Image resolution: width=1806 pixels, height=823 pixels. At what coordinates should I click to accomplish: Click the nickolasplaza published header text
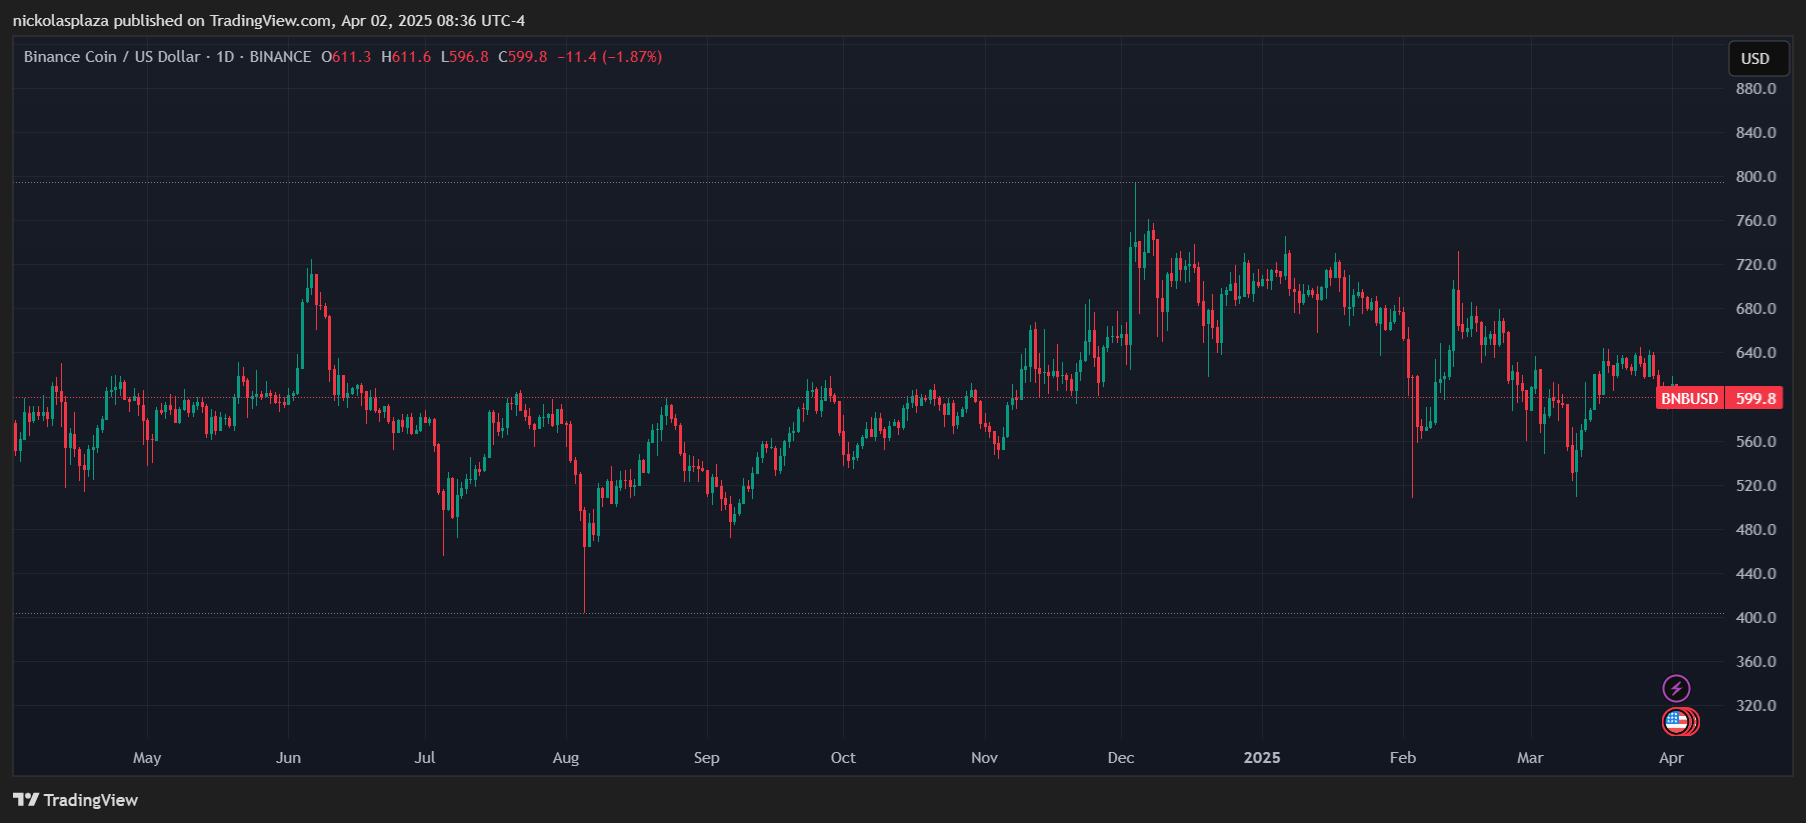click(268, 20)
